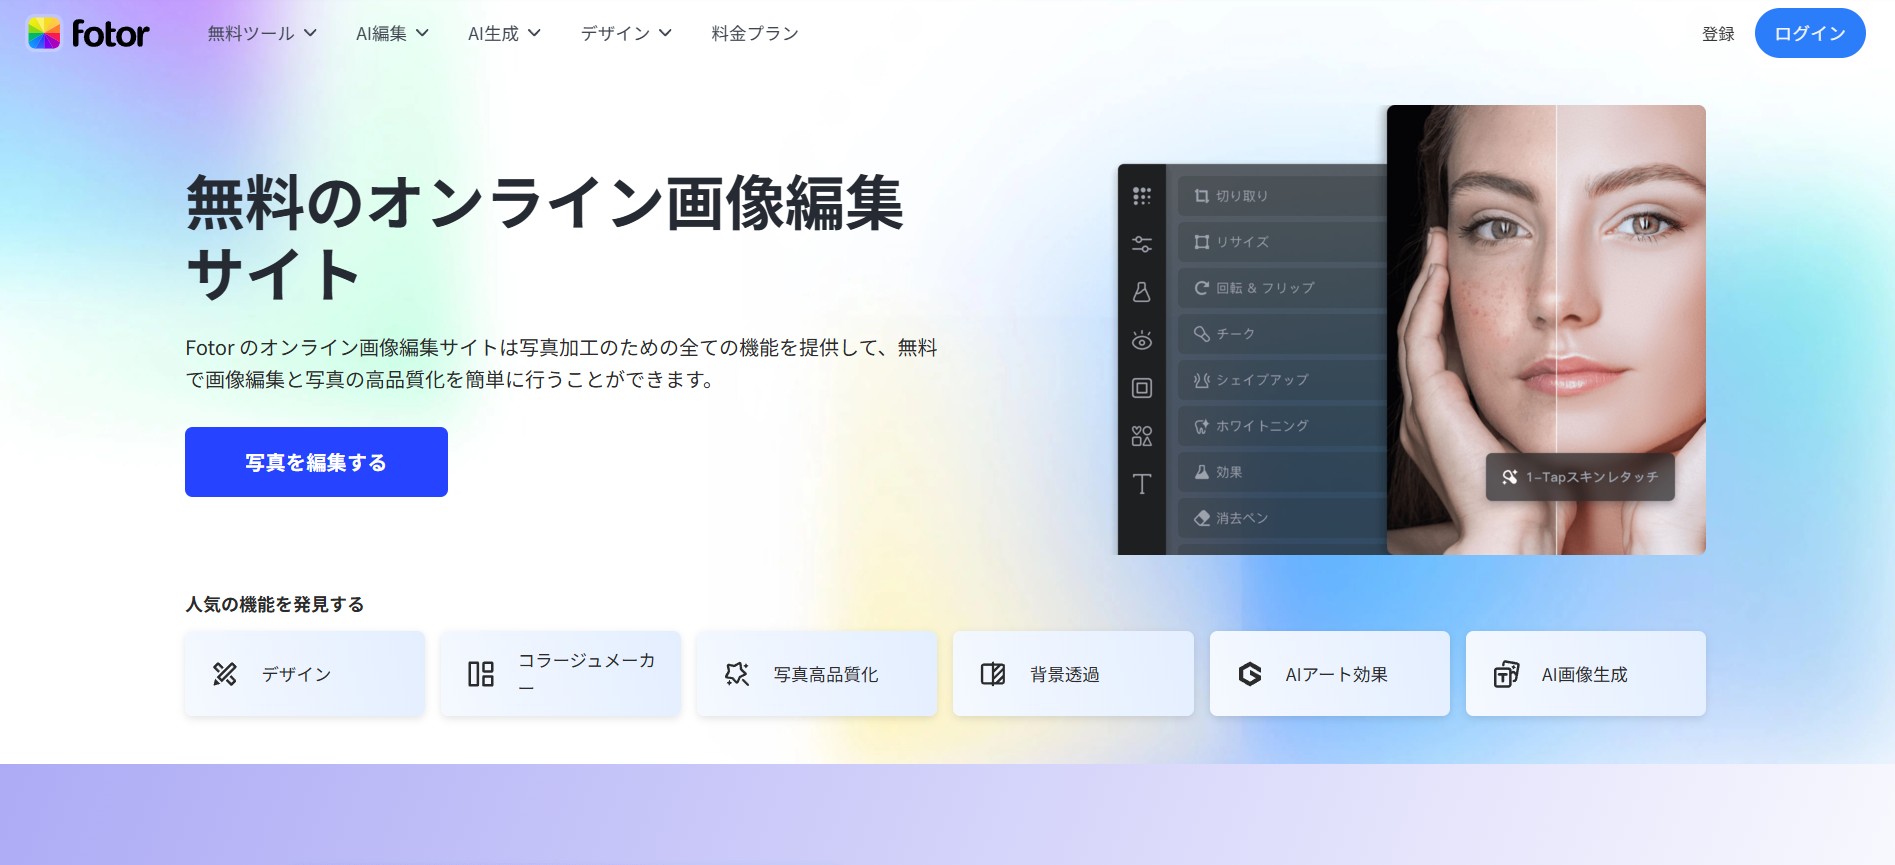Open the AI画像生成 card

(x=1586, y=673)
